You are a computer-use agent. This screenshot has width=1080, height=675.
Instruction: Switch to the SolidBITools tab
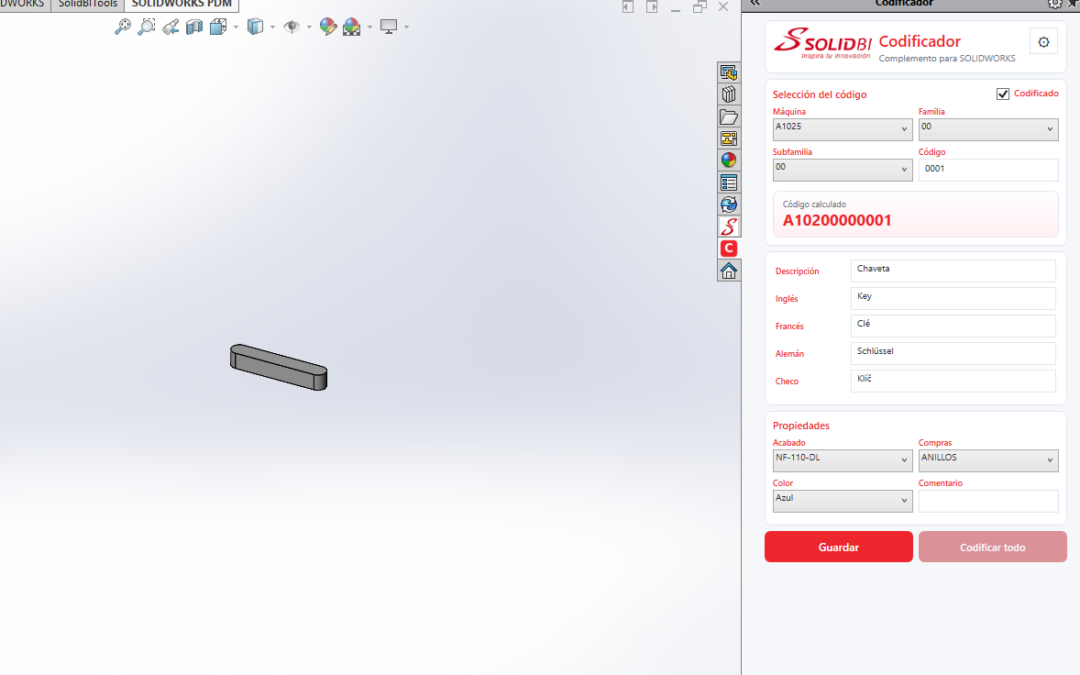[x=87, y=4]
